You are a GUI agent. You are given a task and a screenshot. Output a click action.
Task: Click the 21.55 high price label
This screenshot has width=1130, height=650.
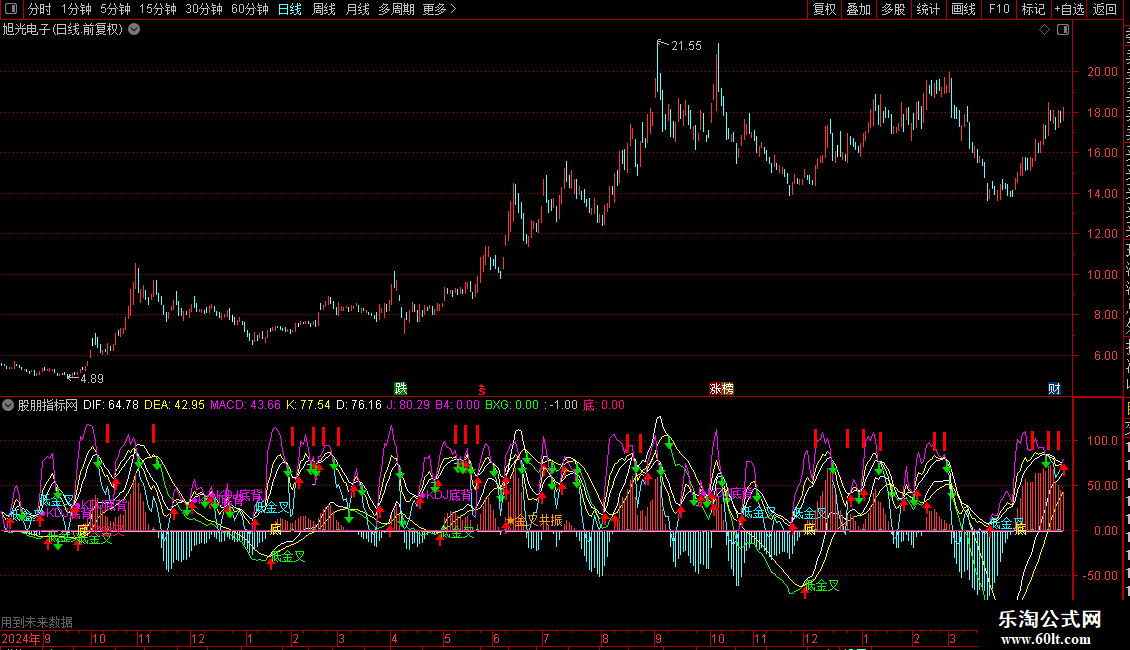coord(686,46)
